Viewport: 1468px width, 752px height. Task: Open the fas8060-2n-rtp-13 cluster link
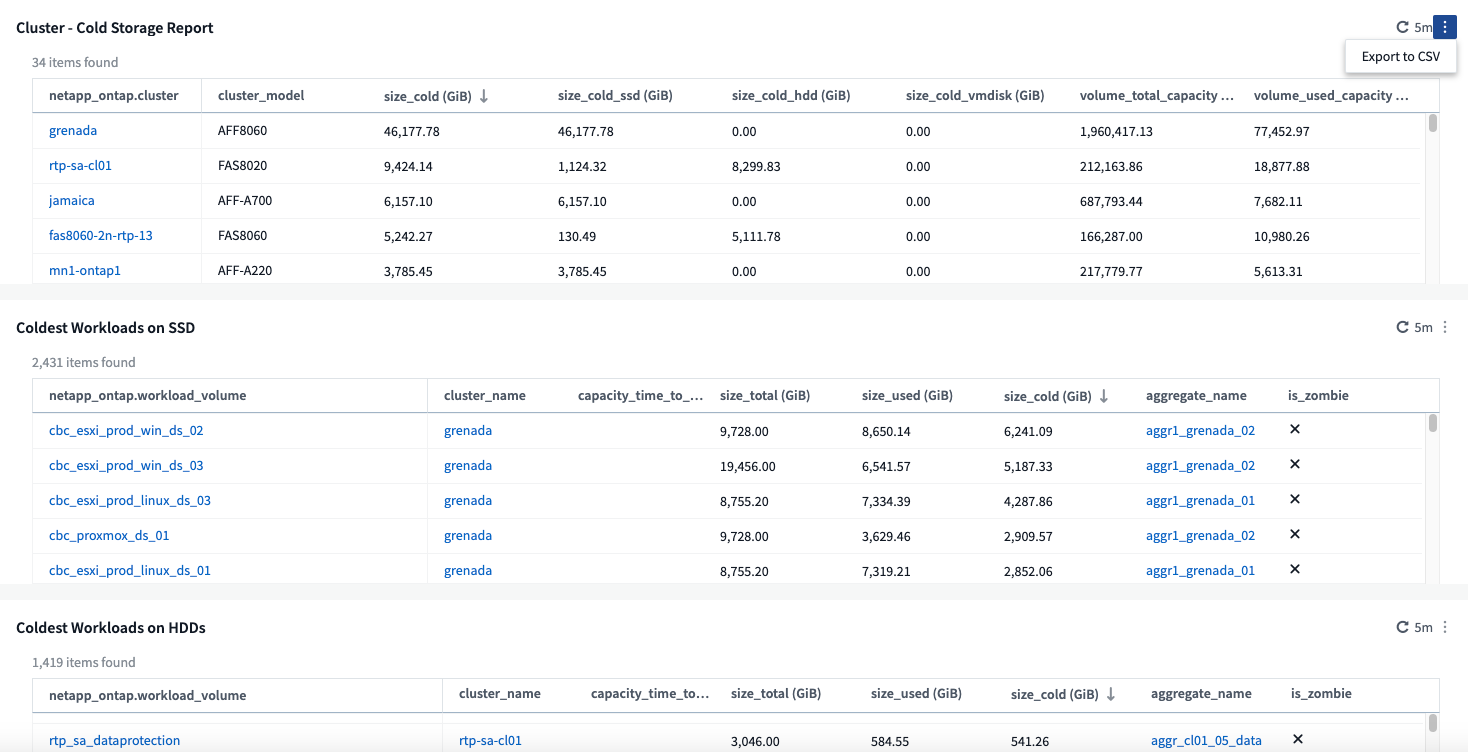(100, 236)
